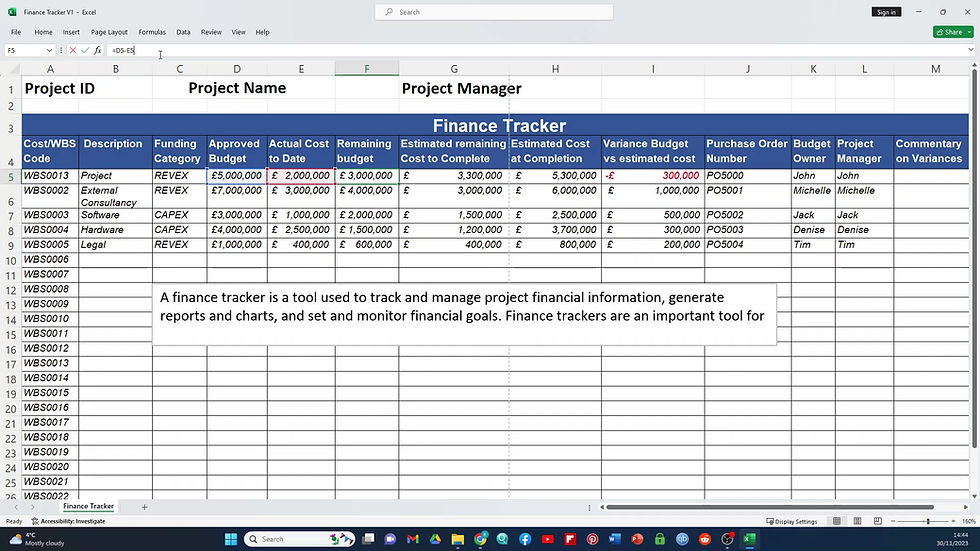Screen dimensions: 980x551
Task: Add a new sheet with plus icon
Action: [x=144, y=507]
